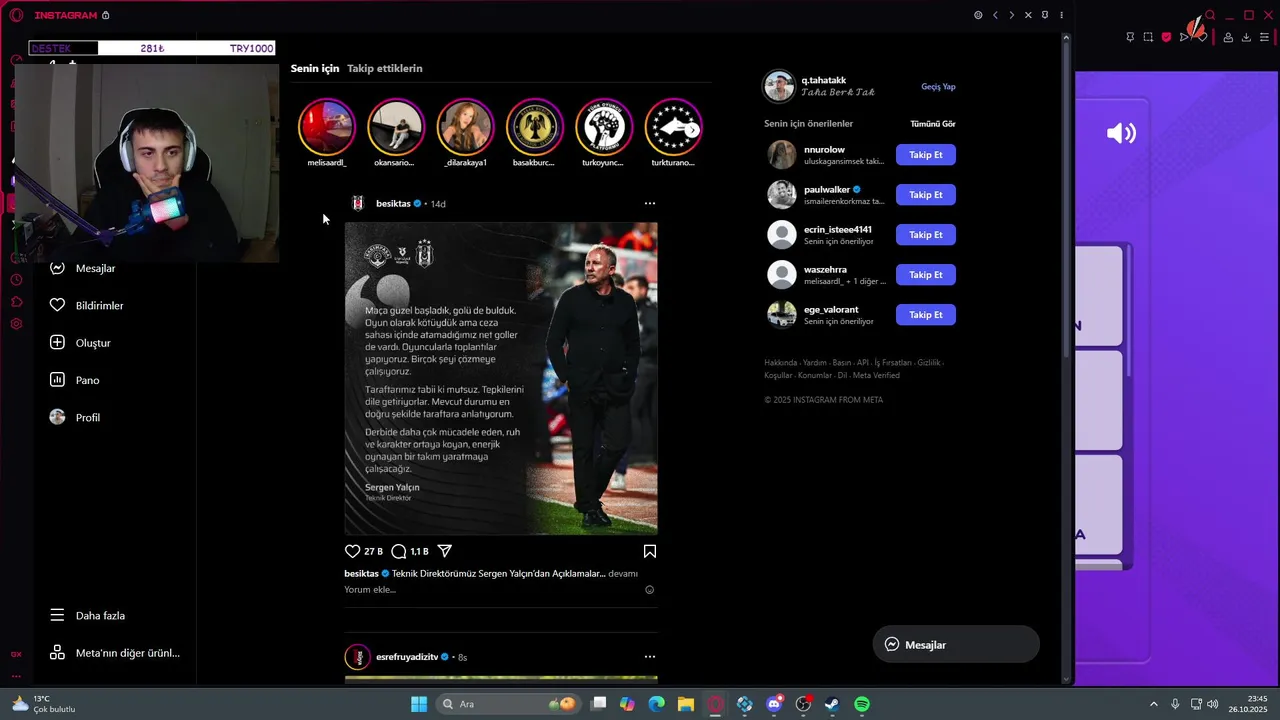Screen dimensions: 1280x720
Task: Click Tümünü Gör suggestions link
Action: coord(933,124)
